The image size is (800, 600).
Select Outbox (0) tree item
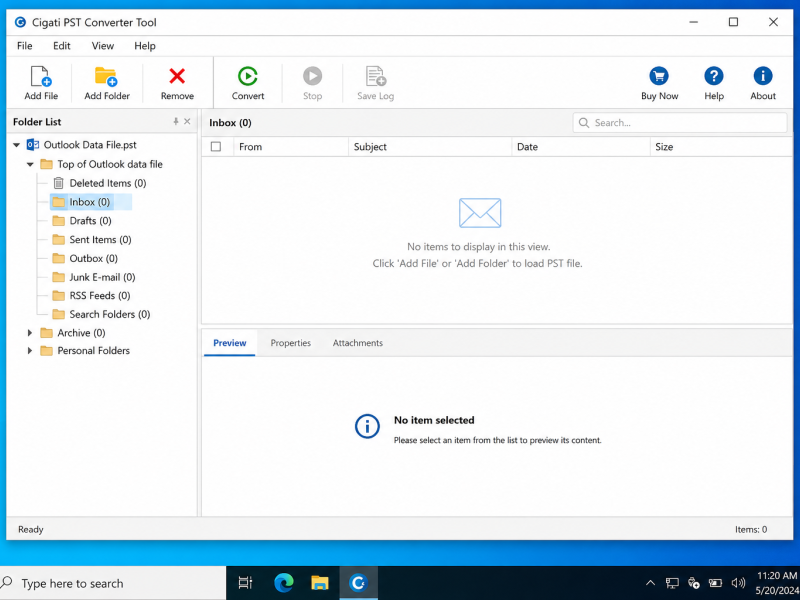pos(93,258)
